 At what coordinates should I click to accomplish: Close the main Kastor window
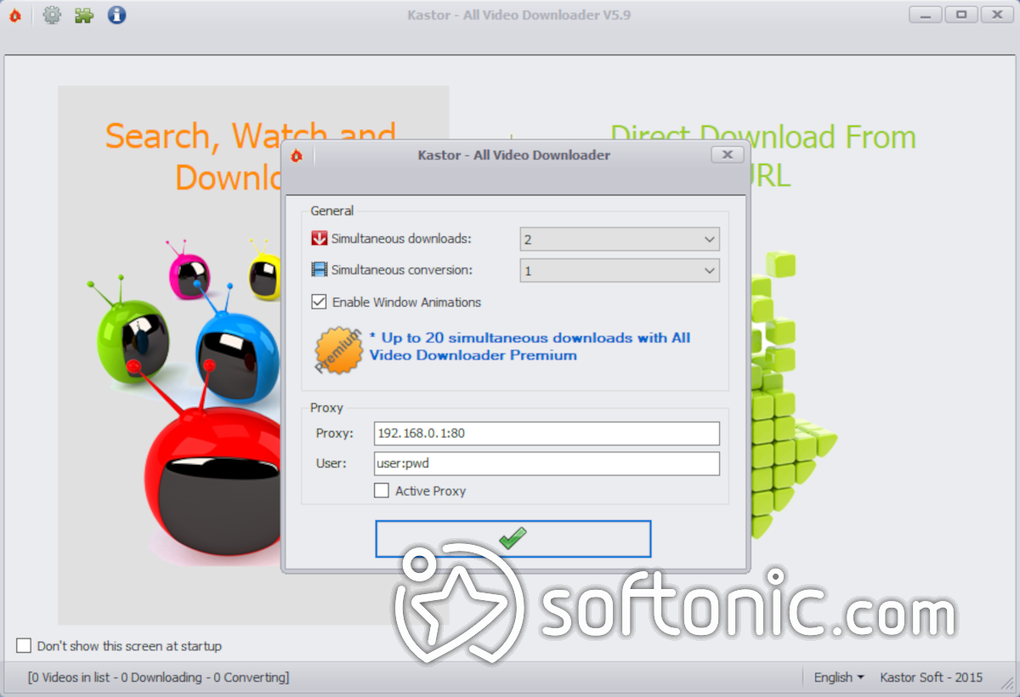[x=997, y=14]
